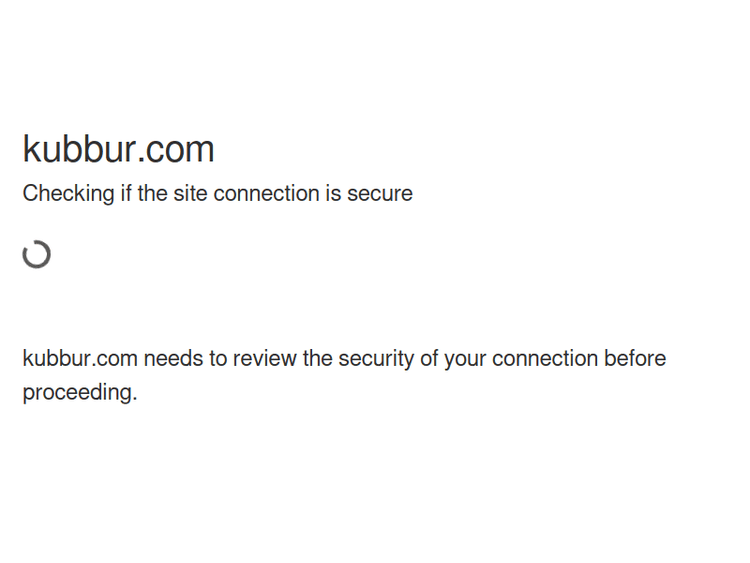Image resolution: width=750 pixels, height=563 pixels.
Task: Click the "Checking if the site" status line
Action: point(217,193)
